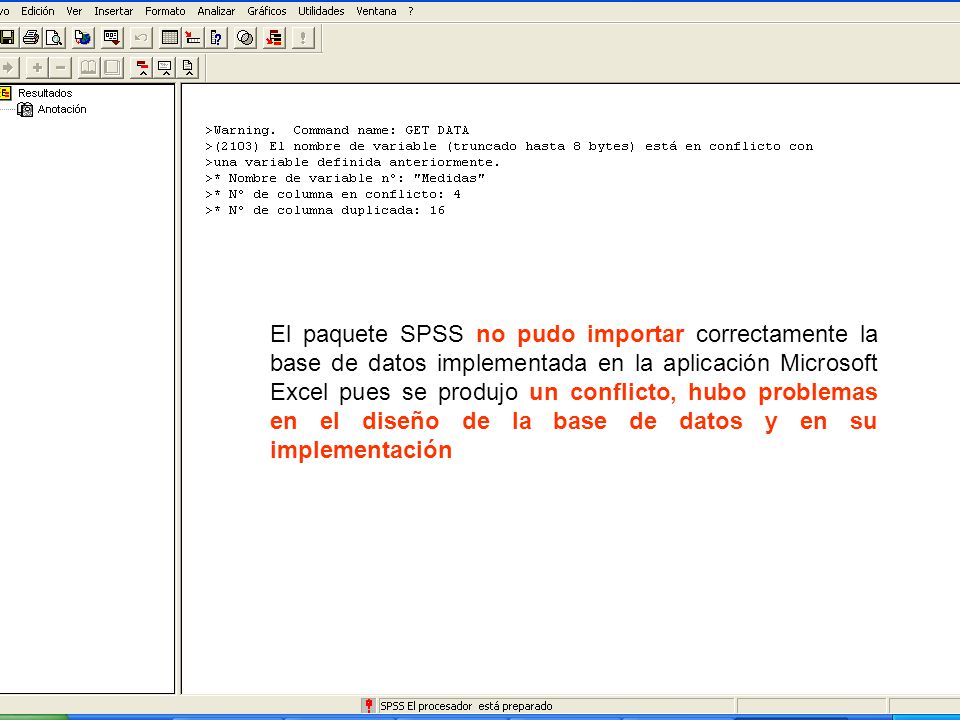The height and width of the screenshot is (720, 960).
Task: Click 'SPSS El procesador está preparado' status
Action: [x=466, y=706]
